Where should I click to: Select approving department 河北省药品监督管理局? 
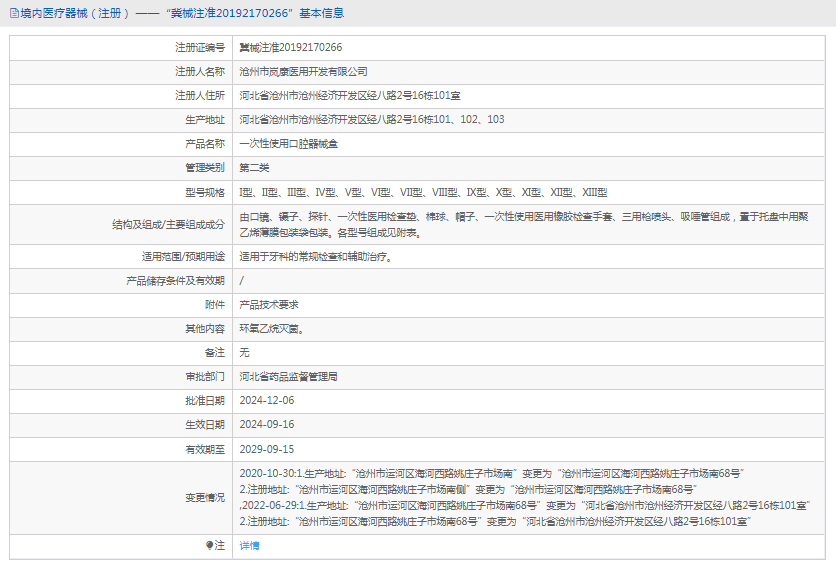tap(288, 377)
